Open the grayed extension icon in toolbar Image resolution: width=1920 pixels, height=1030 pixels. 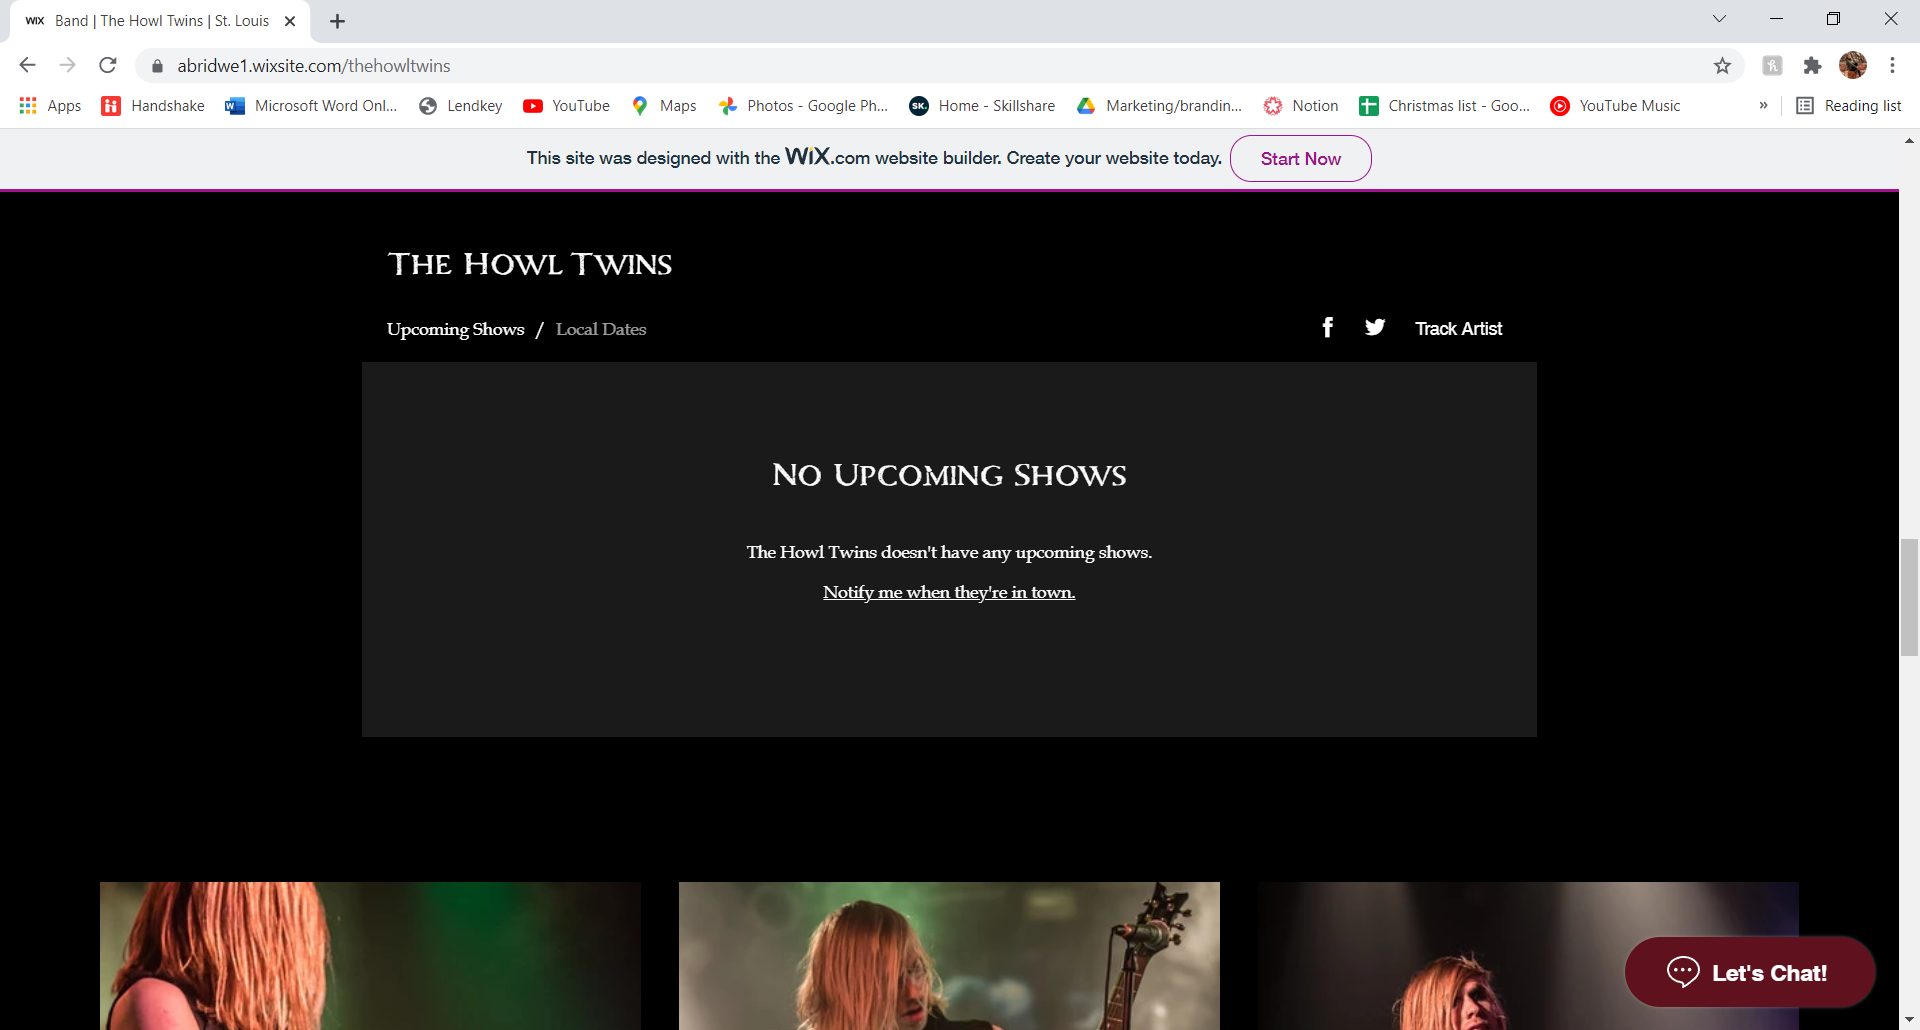(x=1772, y=66)
